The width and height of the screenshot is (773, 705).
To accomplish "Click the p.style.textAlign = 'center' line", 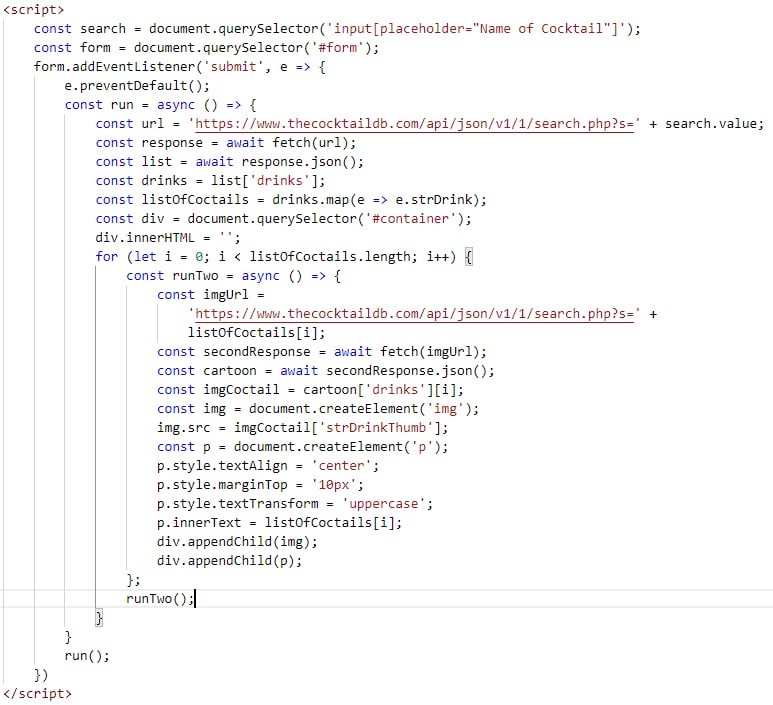I will coord(268,466).
